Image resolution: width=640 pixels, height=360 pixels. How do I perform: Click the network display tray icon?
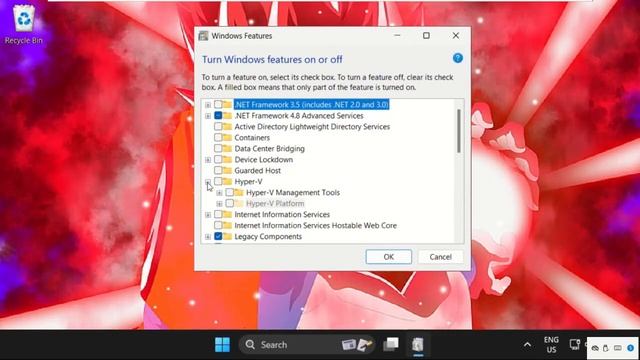tap(575, 344)
